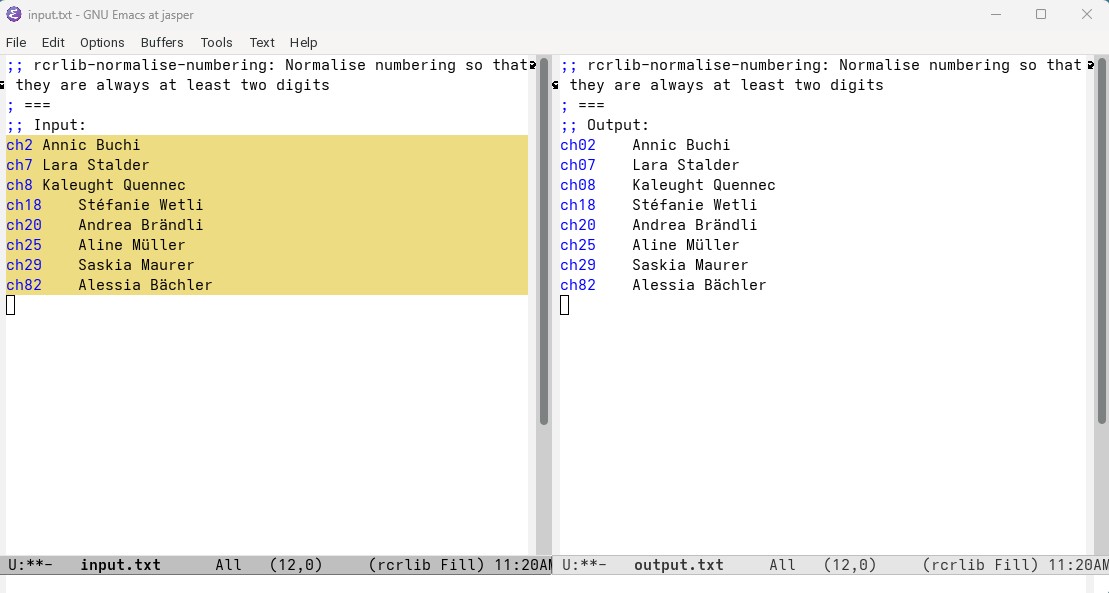Place cursor at empty line end in output pane
This screenshot has width=1109, height=593.
(x=564, y=305)
